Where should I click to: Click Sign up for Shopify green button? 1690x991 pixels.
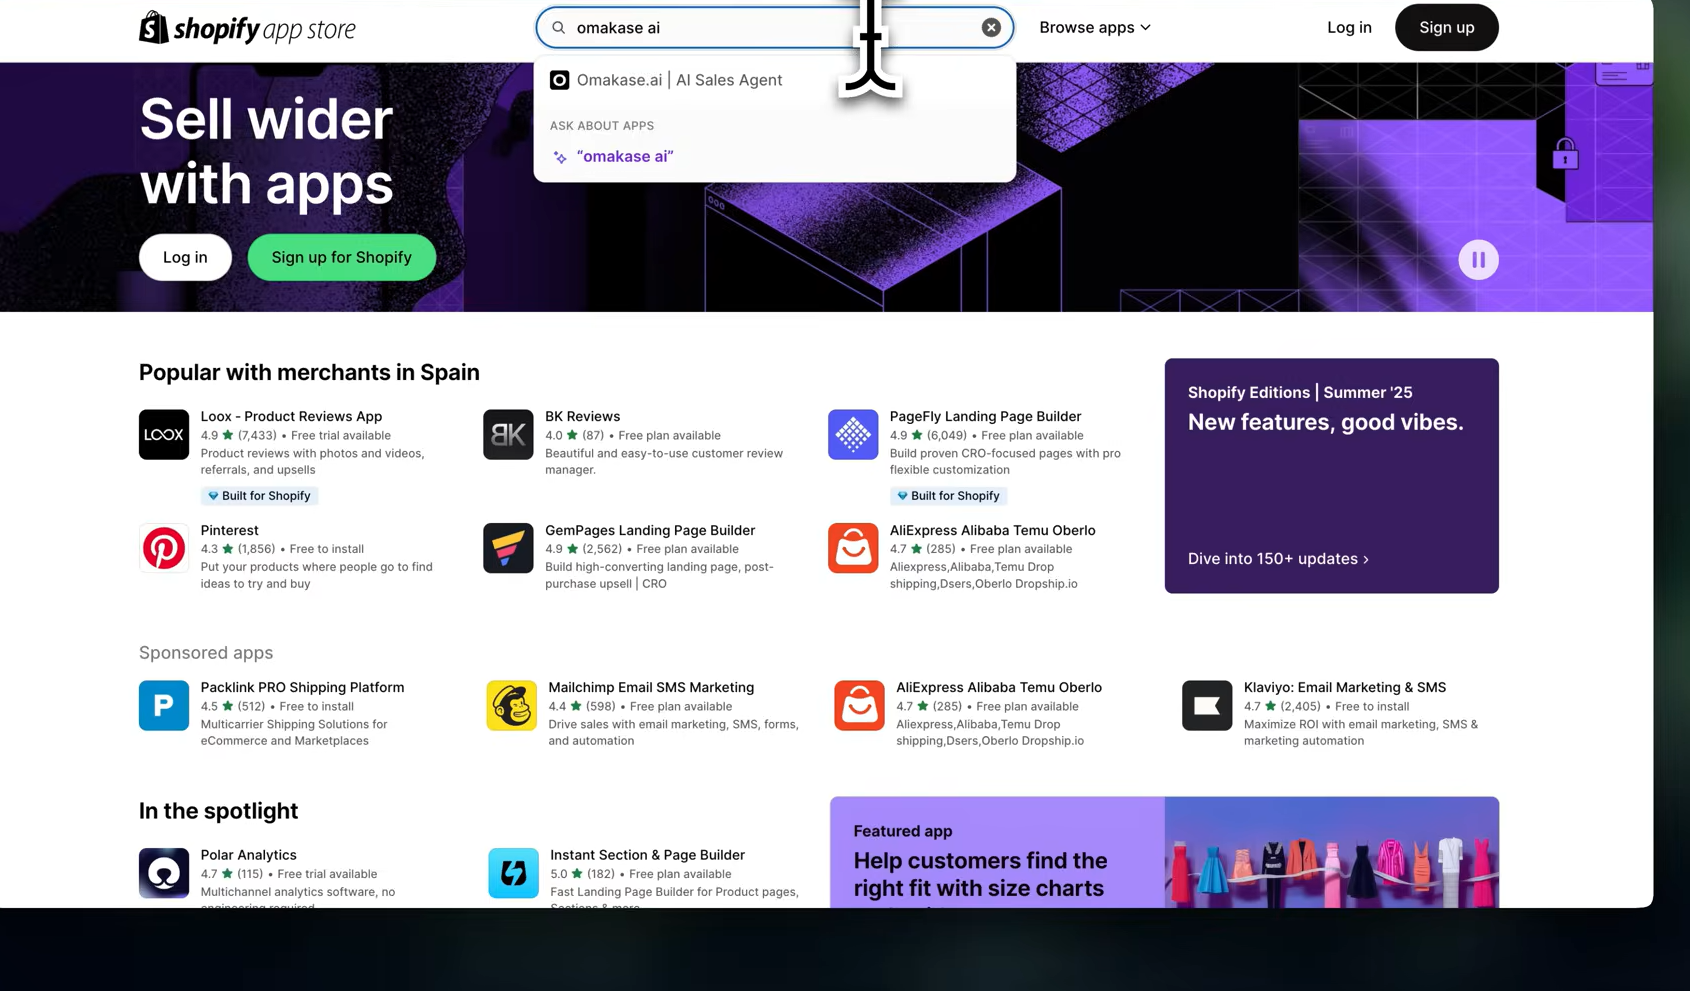342,257
